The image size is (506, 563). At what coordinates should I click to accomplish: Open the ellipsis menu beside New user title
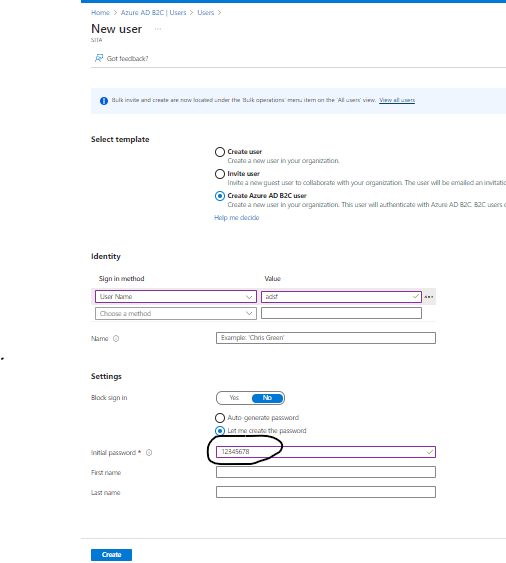[x=158, y=29]
